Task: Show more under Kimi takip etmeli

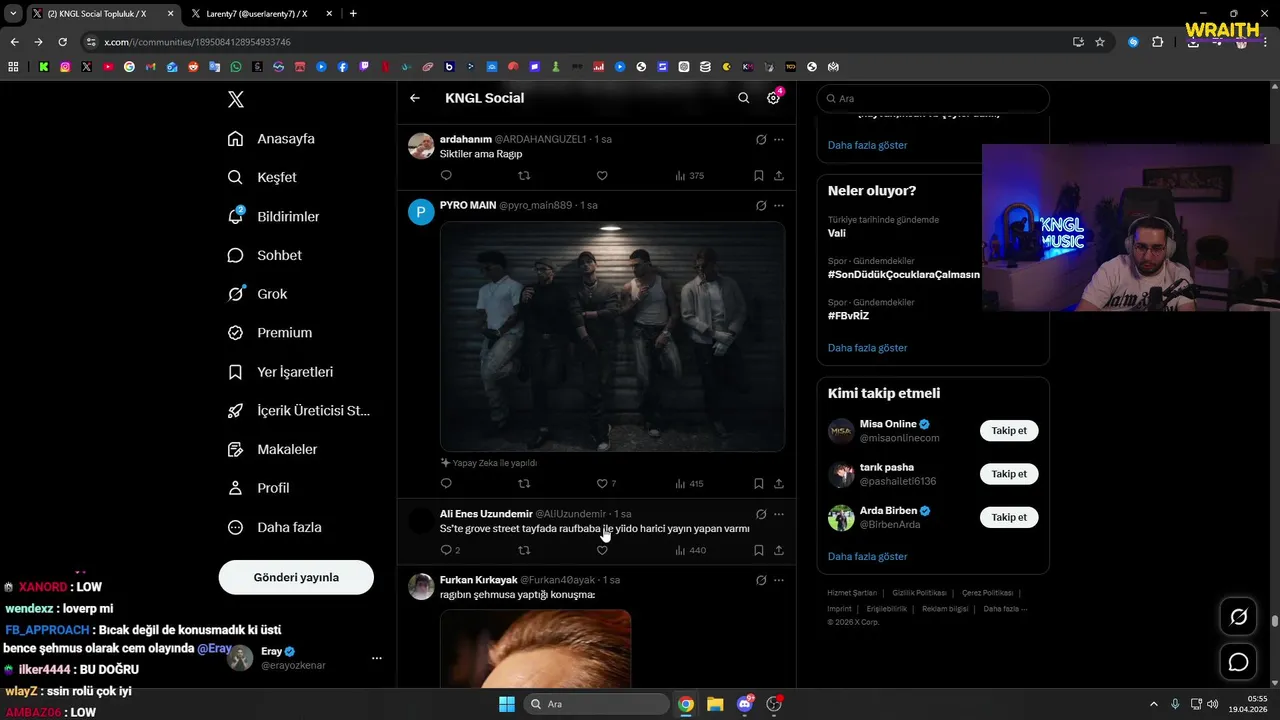Action: point(867,556)
